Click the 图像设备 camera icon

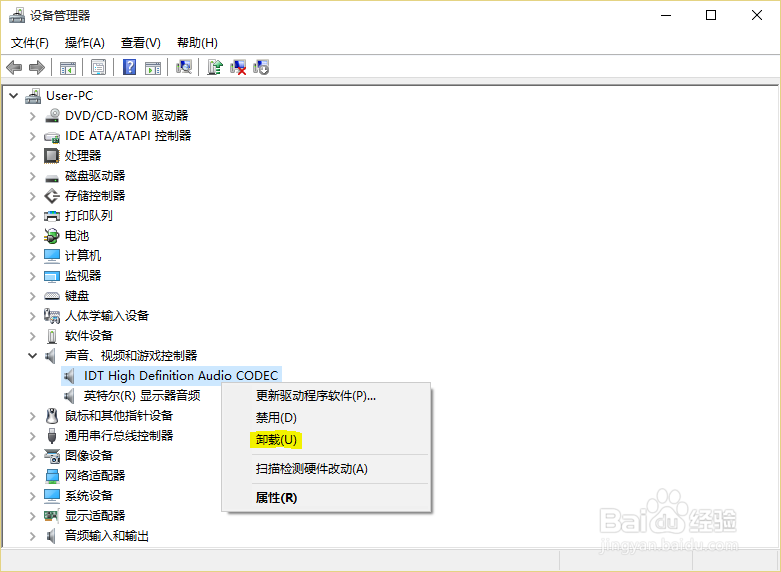click(x=52, y=456)
